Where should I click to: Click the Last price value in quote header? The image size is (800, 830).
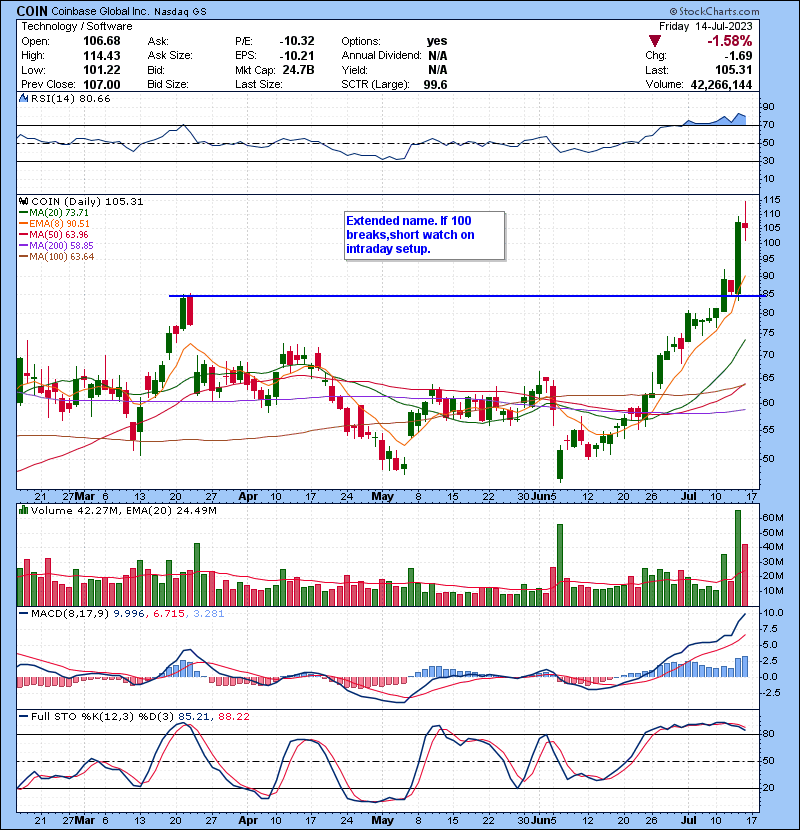coord(733,70)
